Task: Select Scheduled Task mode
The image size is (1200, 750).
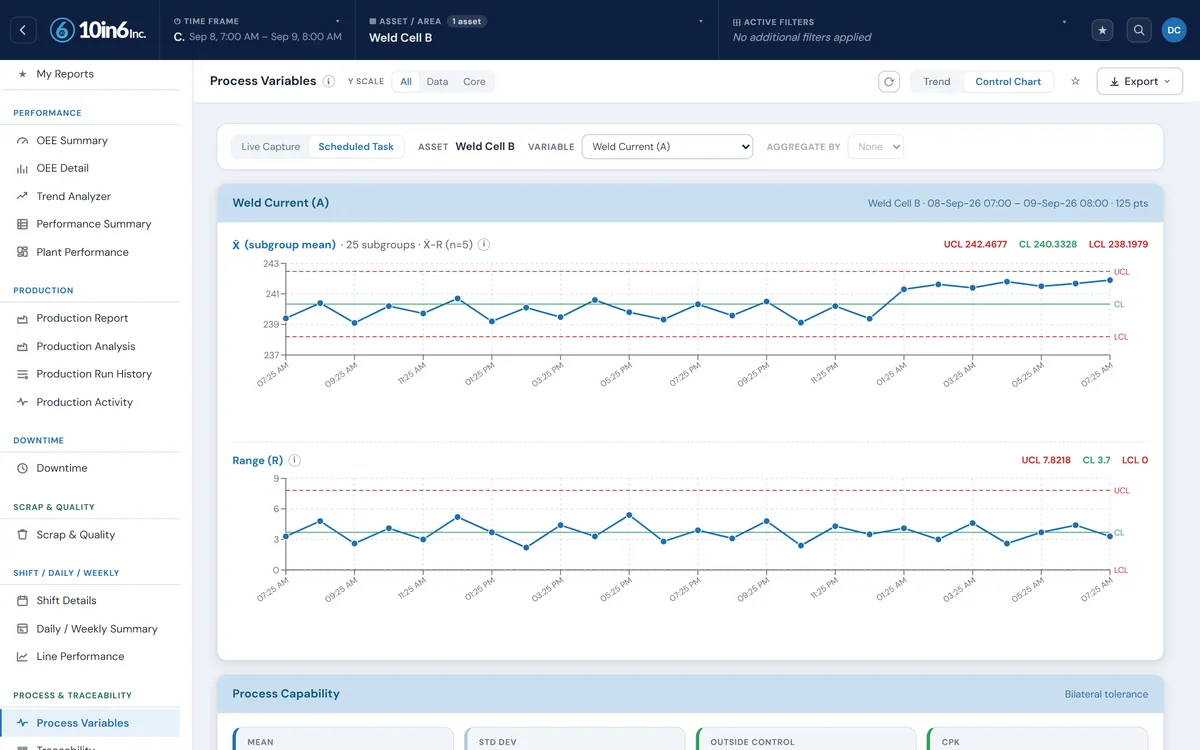Action: pos(356,147)
